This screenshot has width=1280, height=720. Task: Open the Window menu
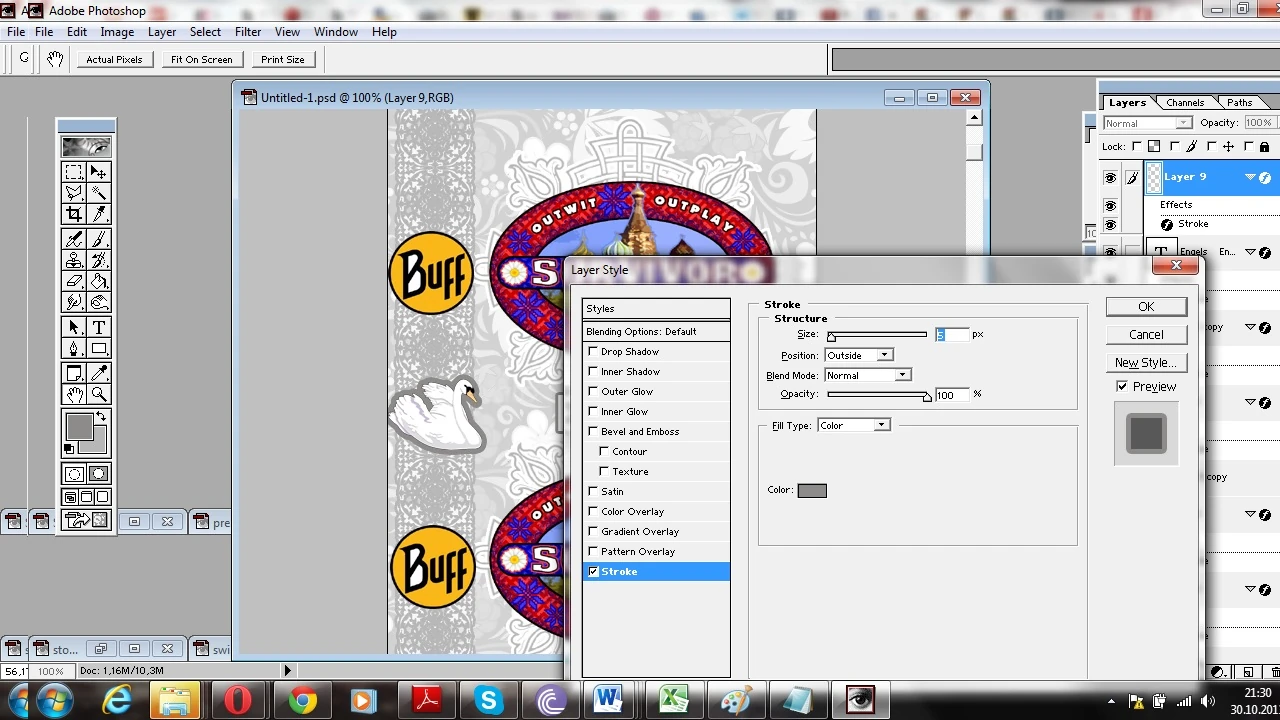[x=336, y=32]
